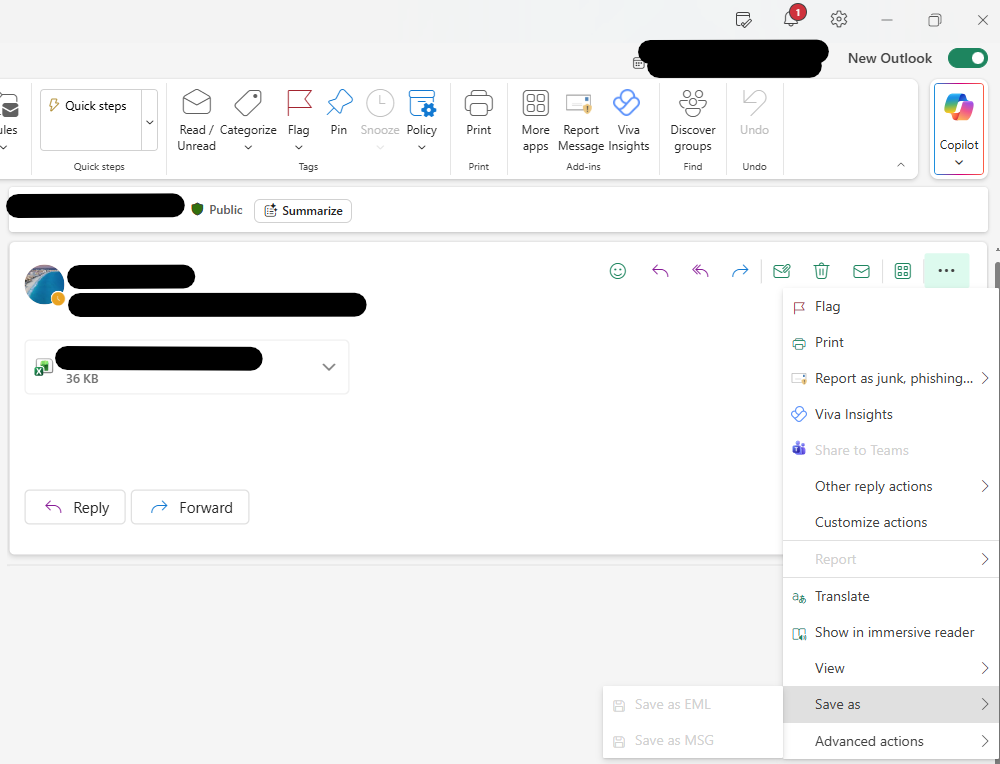The image size is (1000, 764).
Task: Pin the message with Pin icon
Action: tap(339, 102)
